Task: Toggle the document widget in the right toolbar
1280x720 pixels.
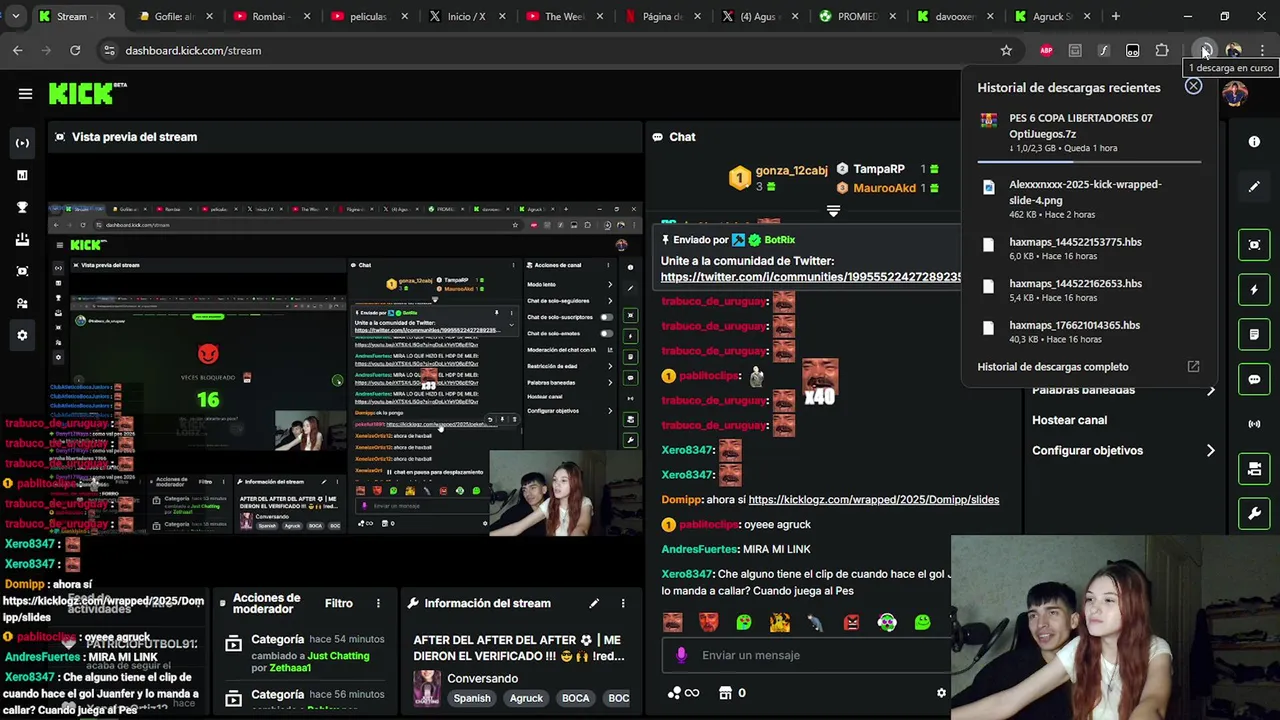Action: 1254,334
